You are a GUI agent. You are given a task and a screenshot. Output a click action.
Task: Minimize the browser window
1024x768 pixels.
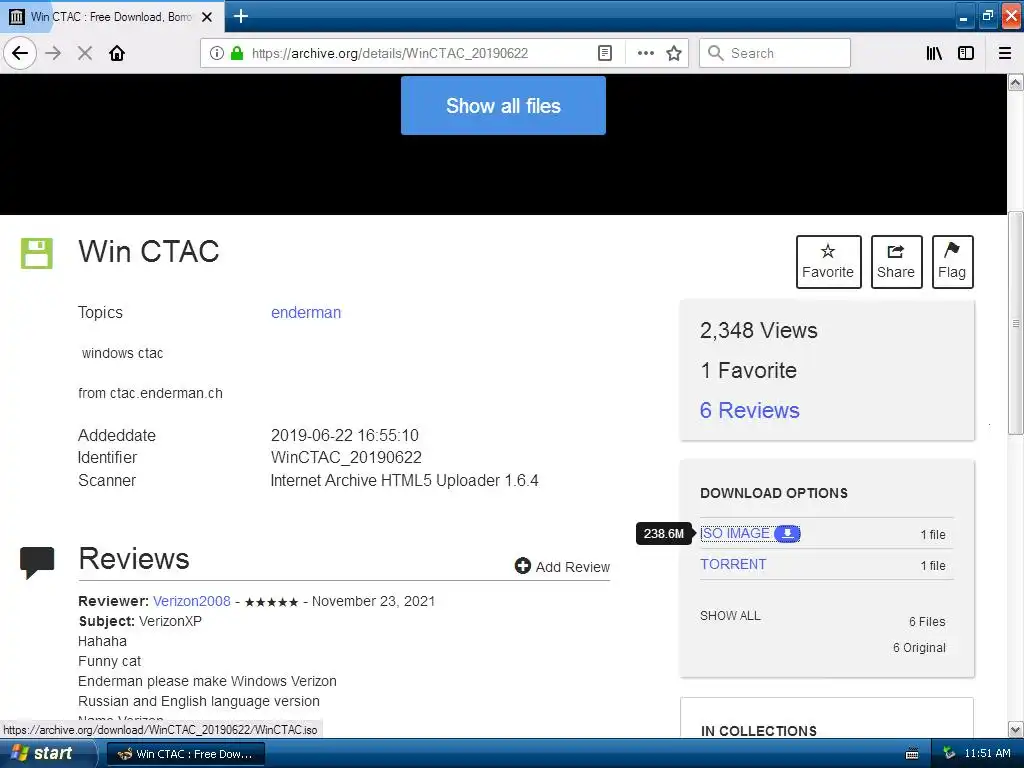pos(963,16)
